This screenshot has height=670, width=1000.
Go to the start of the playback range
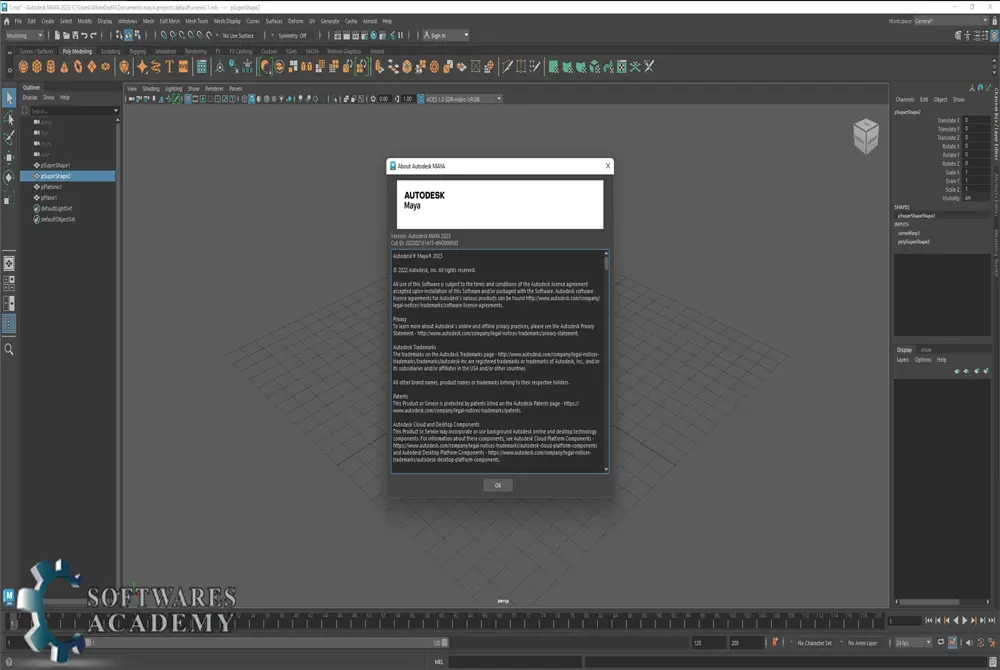click(x=929, y=620)
